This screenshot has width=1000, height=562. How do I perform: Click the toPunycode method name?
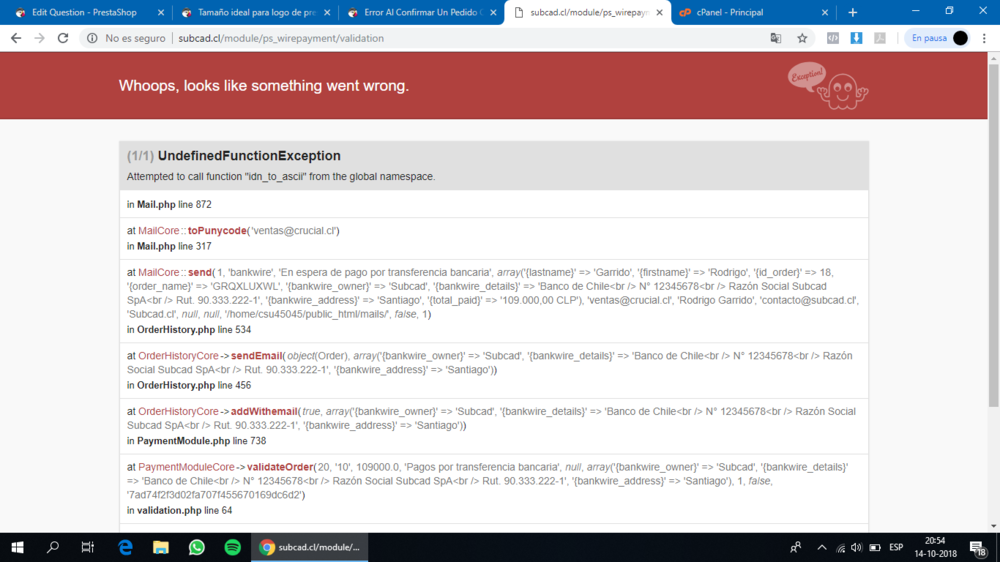(217, 230)
